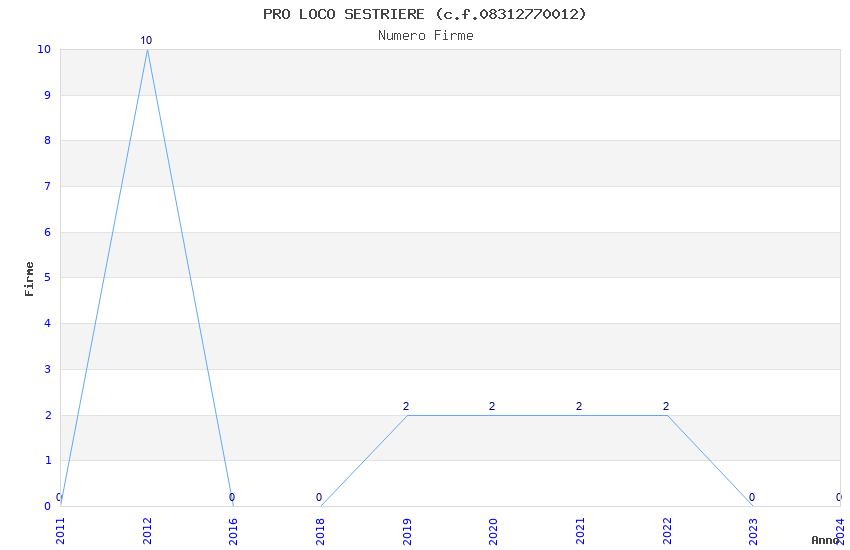The width and height of the screenshot is (850, 550).
Task: Click the Firme y-axis label
Action: click(29, 279)
